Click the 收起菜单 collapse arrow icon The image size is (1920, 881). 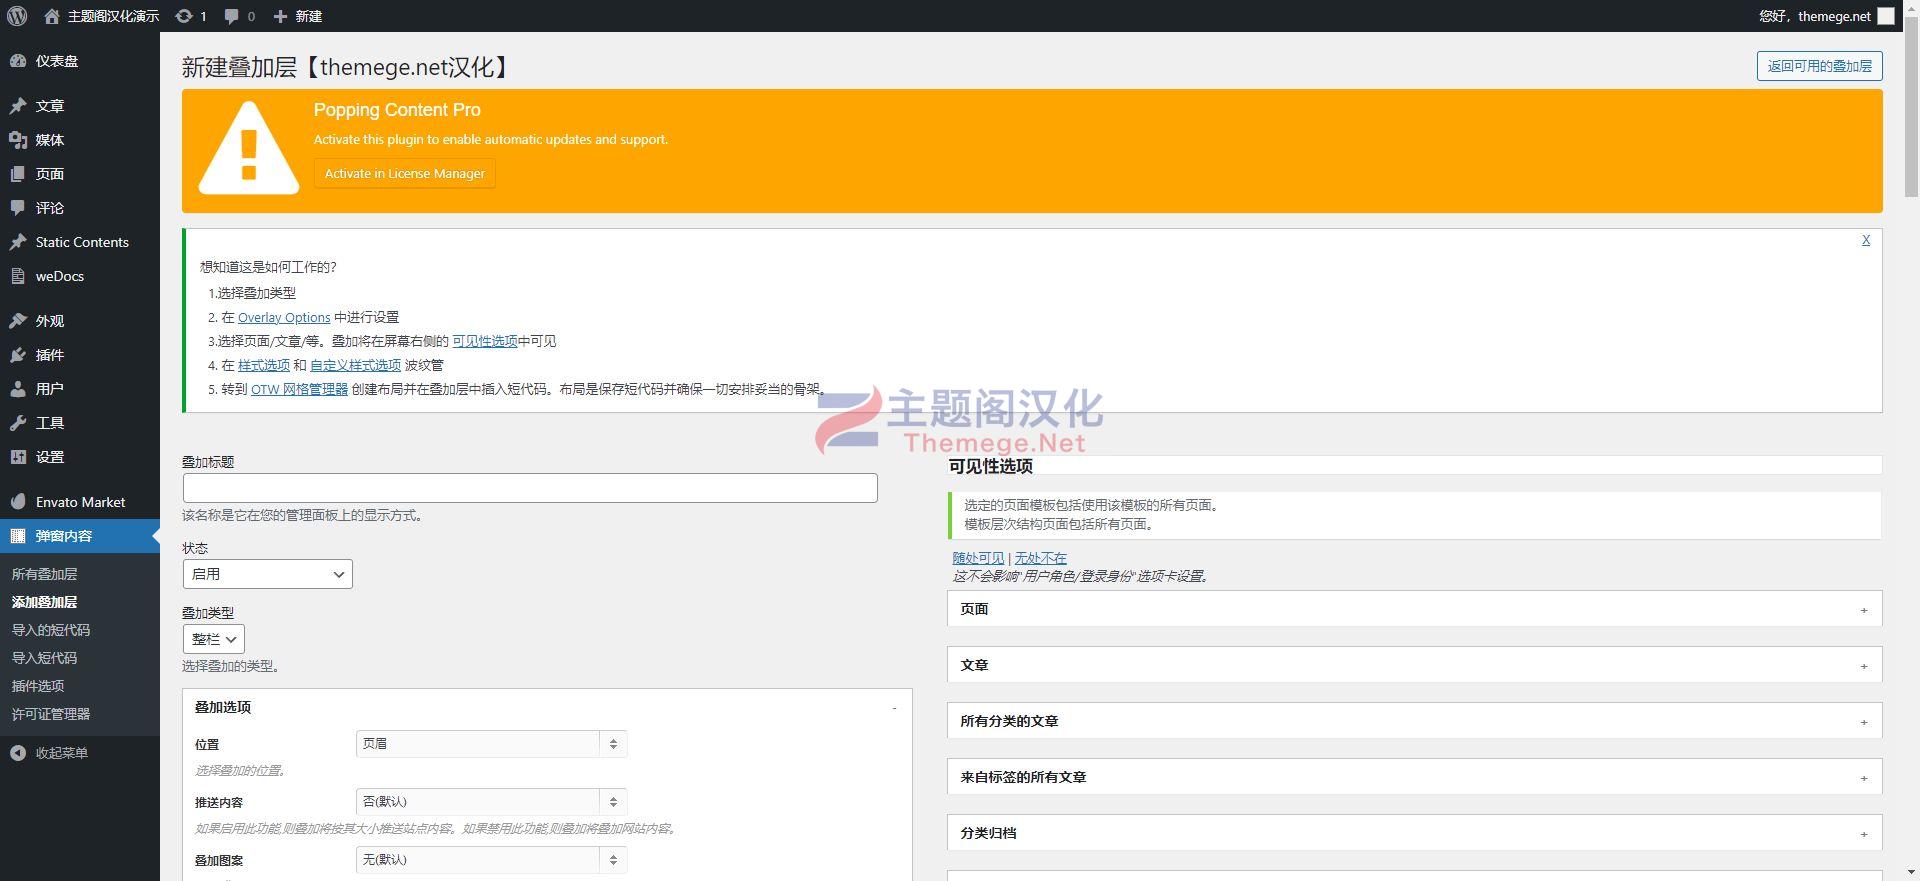(18, 753)
